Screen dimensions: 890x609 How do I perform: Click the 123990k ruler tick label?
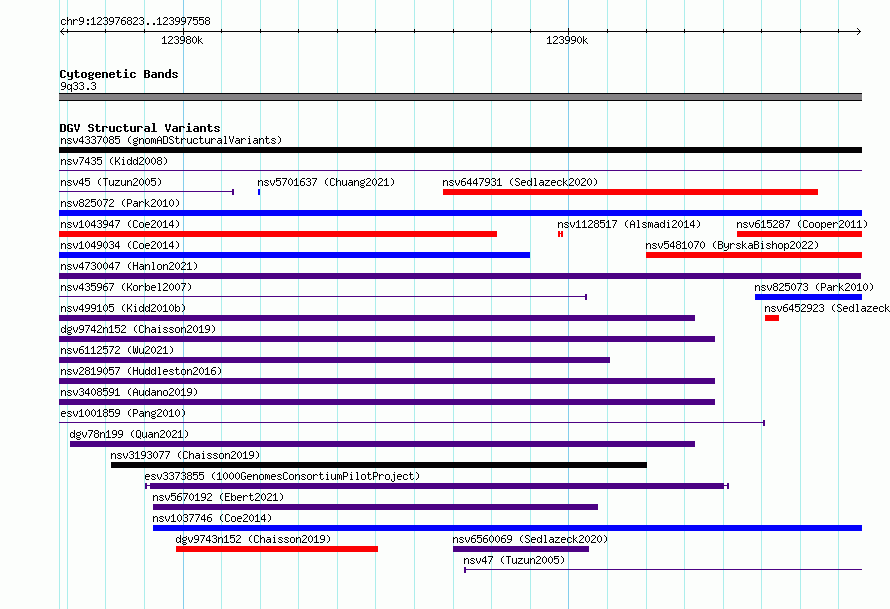pos(567,40)
